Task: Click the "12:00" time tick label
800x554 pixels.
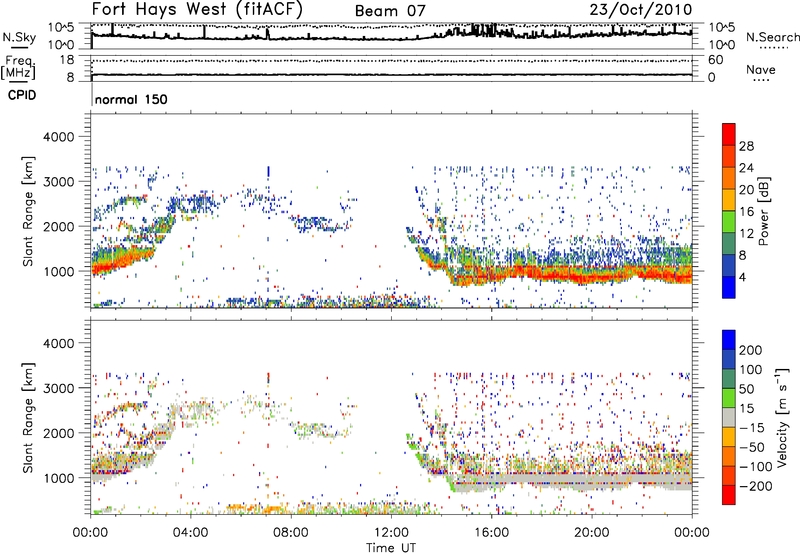Action: (391, 533)
